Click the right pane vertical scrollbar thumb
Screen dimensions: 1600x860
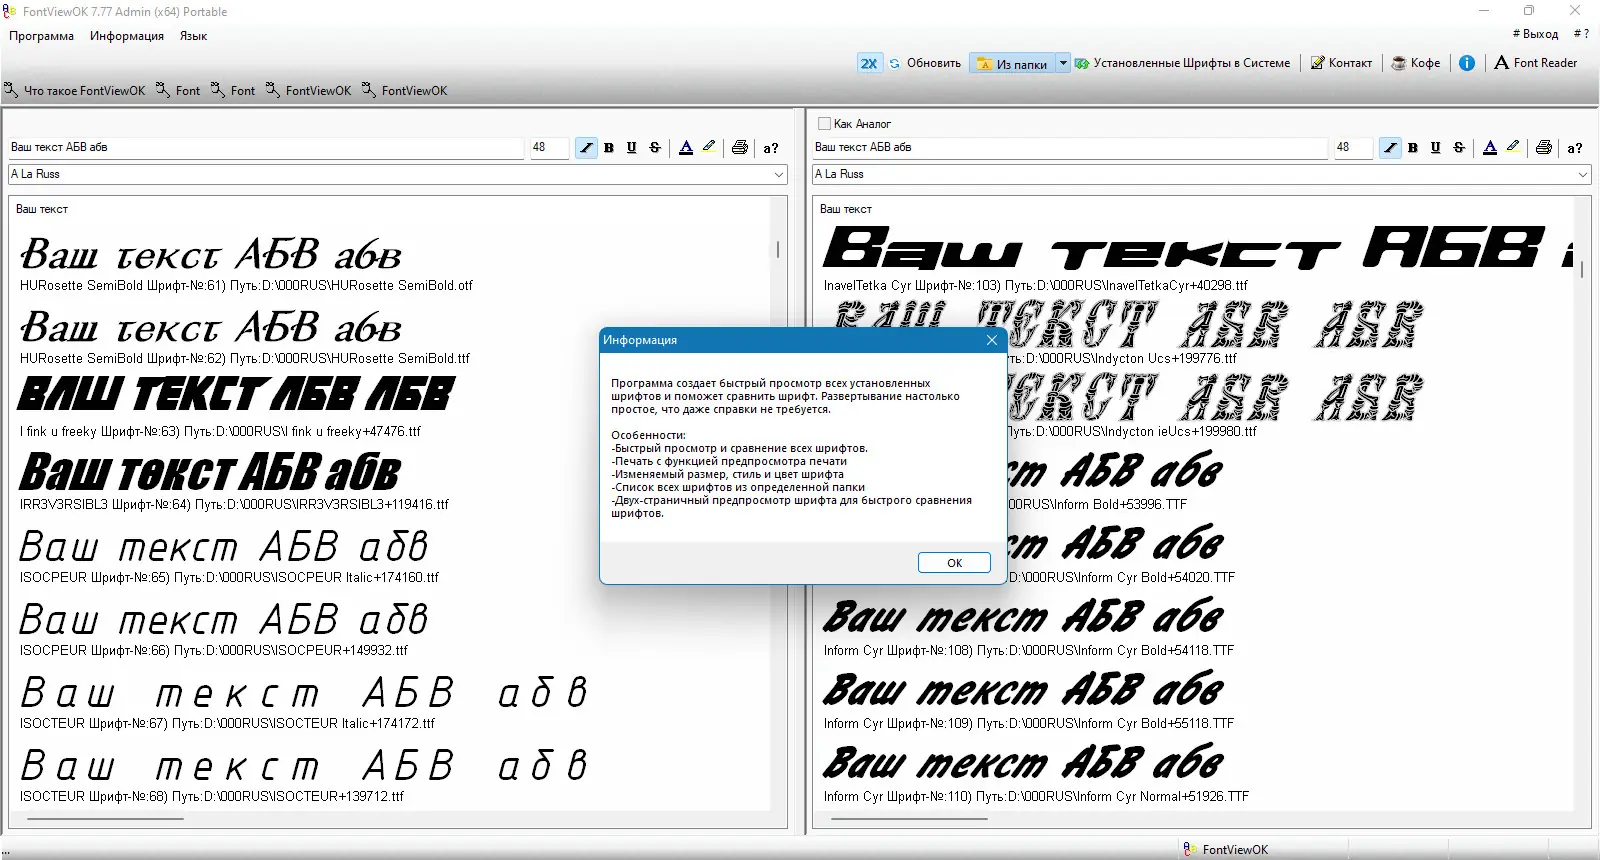click(x=1582, y=269)
